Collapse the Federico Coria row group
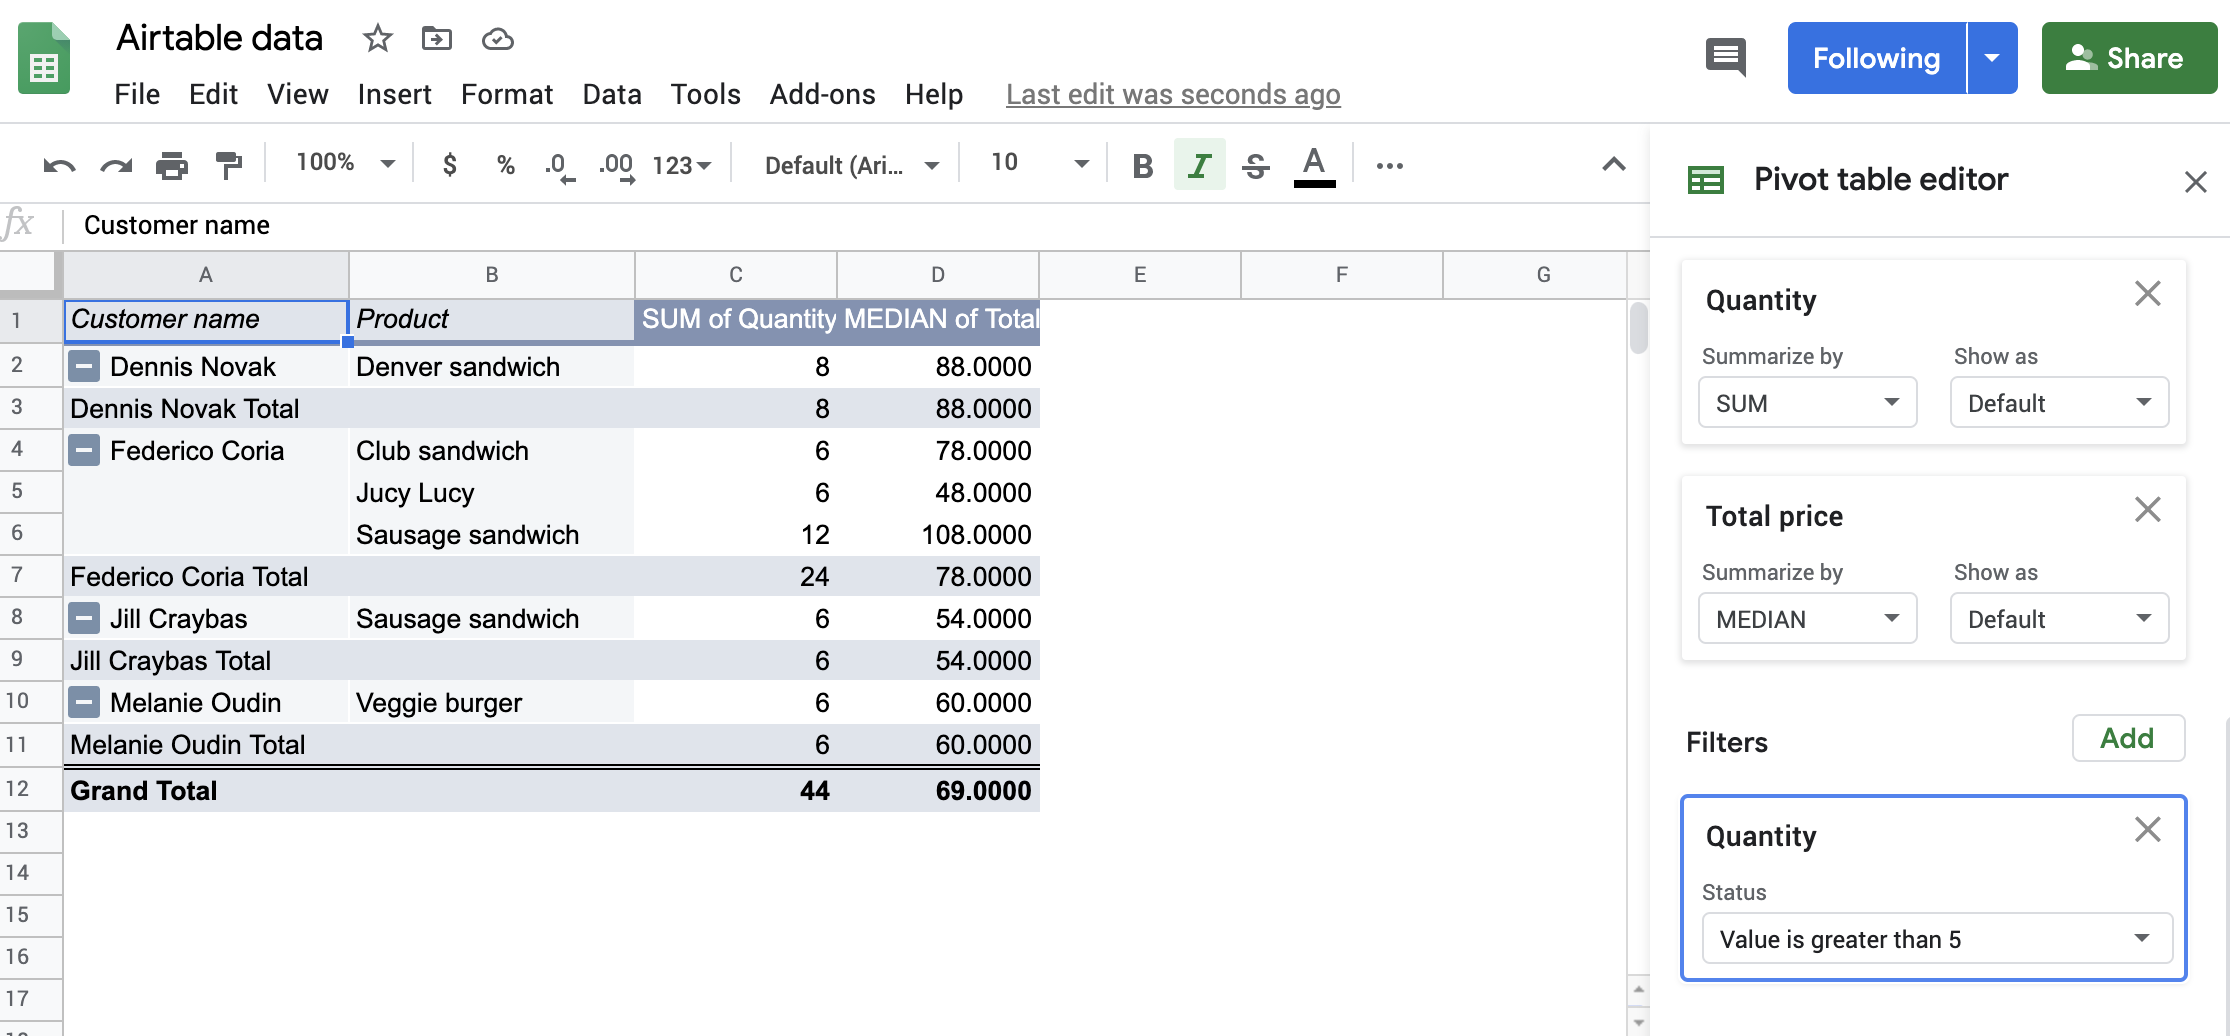The height and width of the screenshot is (1036, 2230). pyautogui.click(x=83, y=450)
